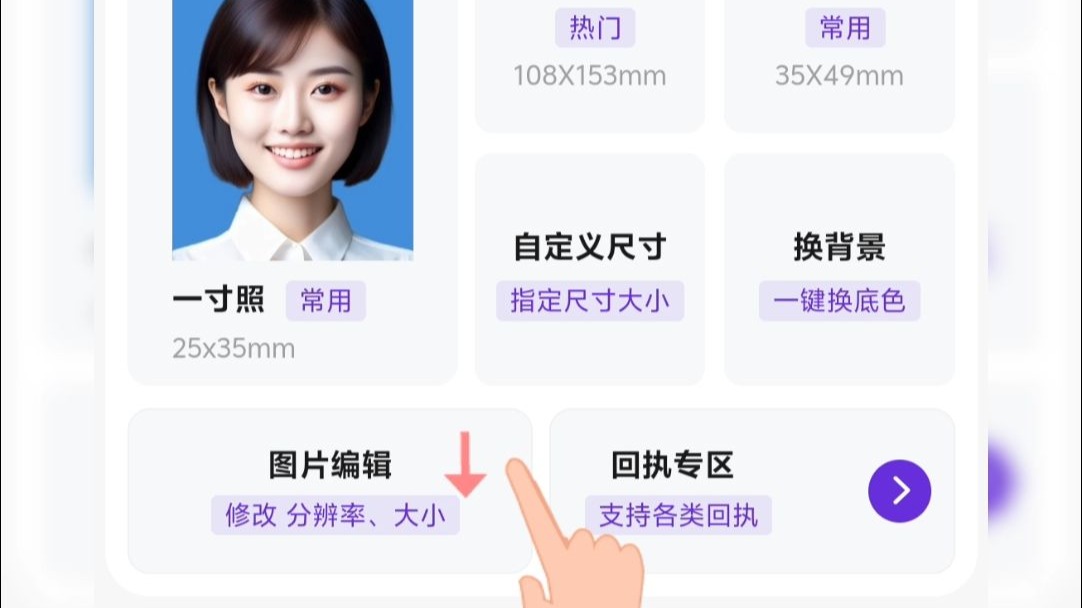The width and height of the screenshot is (1082, 608).
Task: Tap the 一键换底色 tag
Action: pyautogui.click(x=839, y=301)
